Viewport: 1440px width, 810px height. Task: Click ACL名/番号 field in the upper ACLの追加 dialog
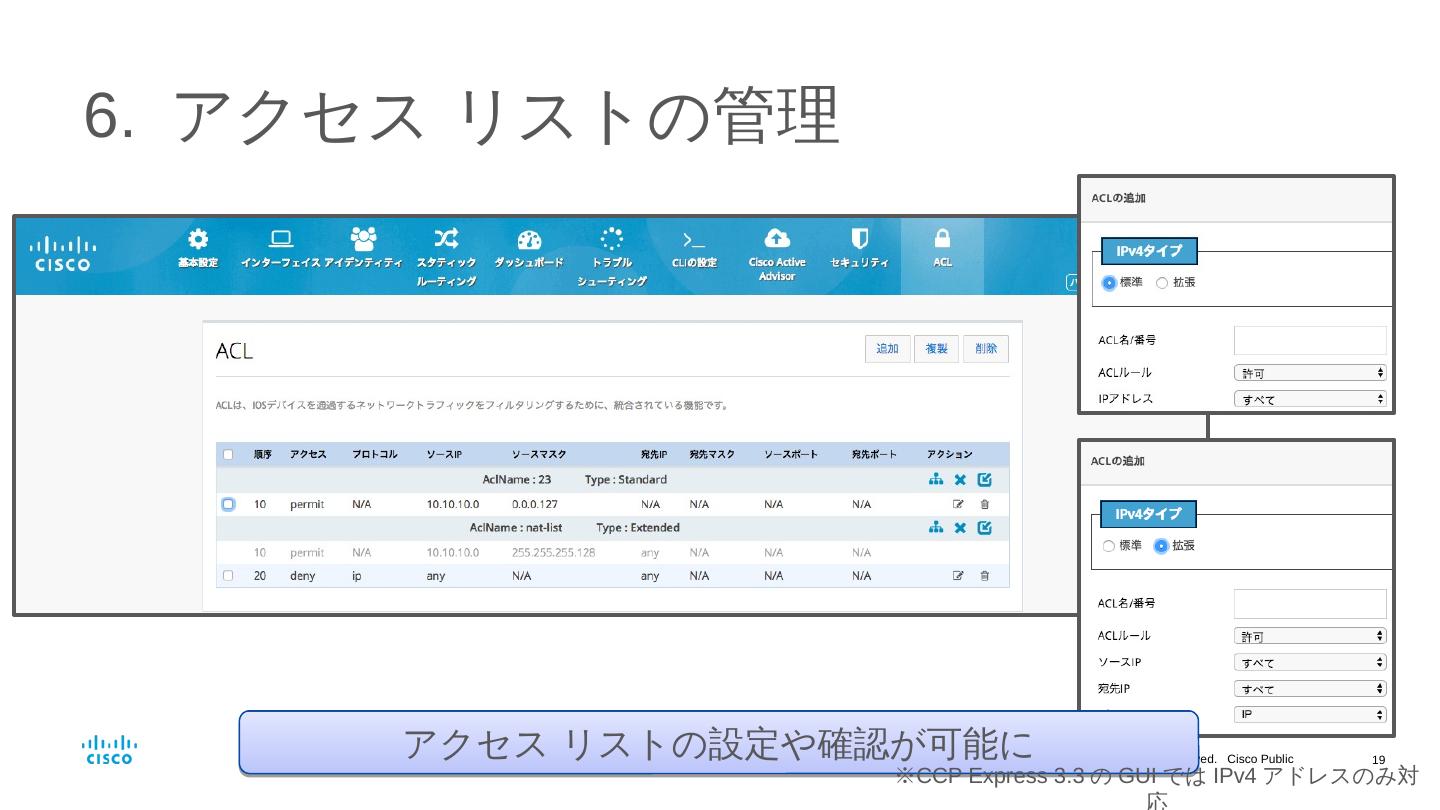(1310, 340)
